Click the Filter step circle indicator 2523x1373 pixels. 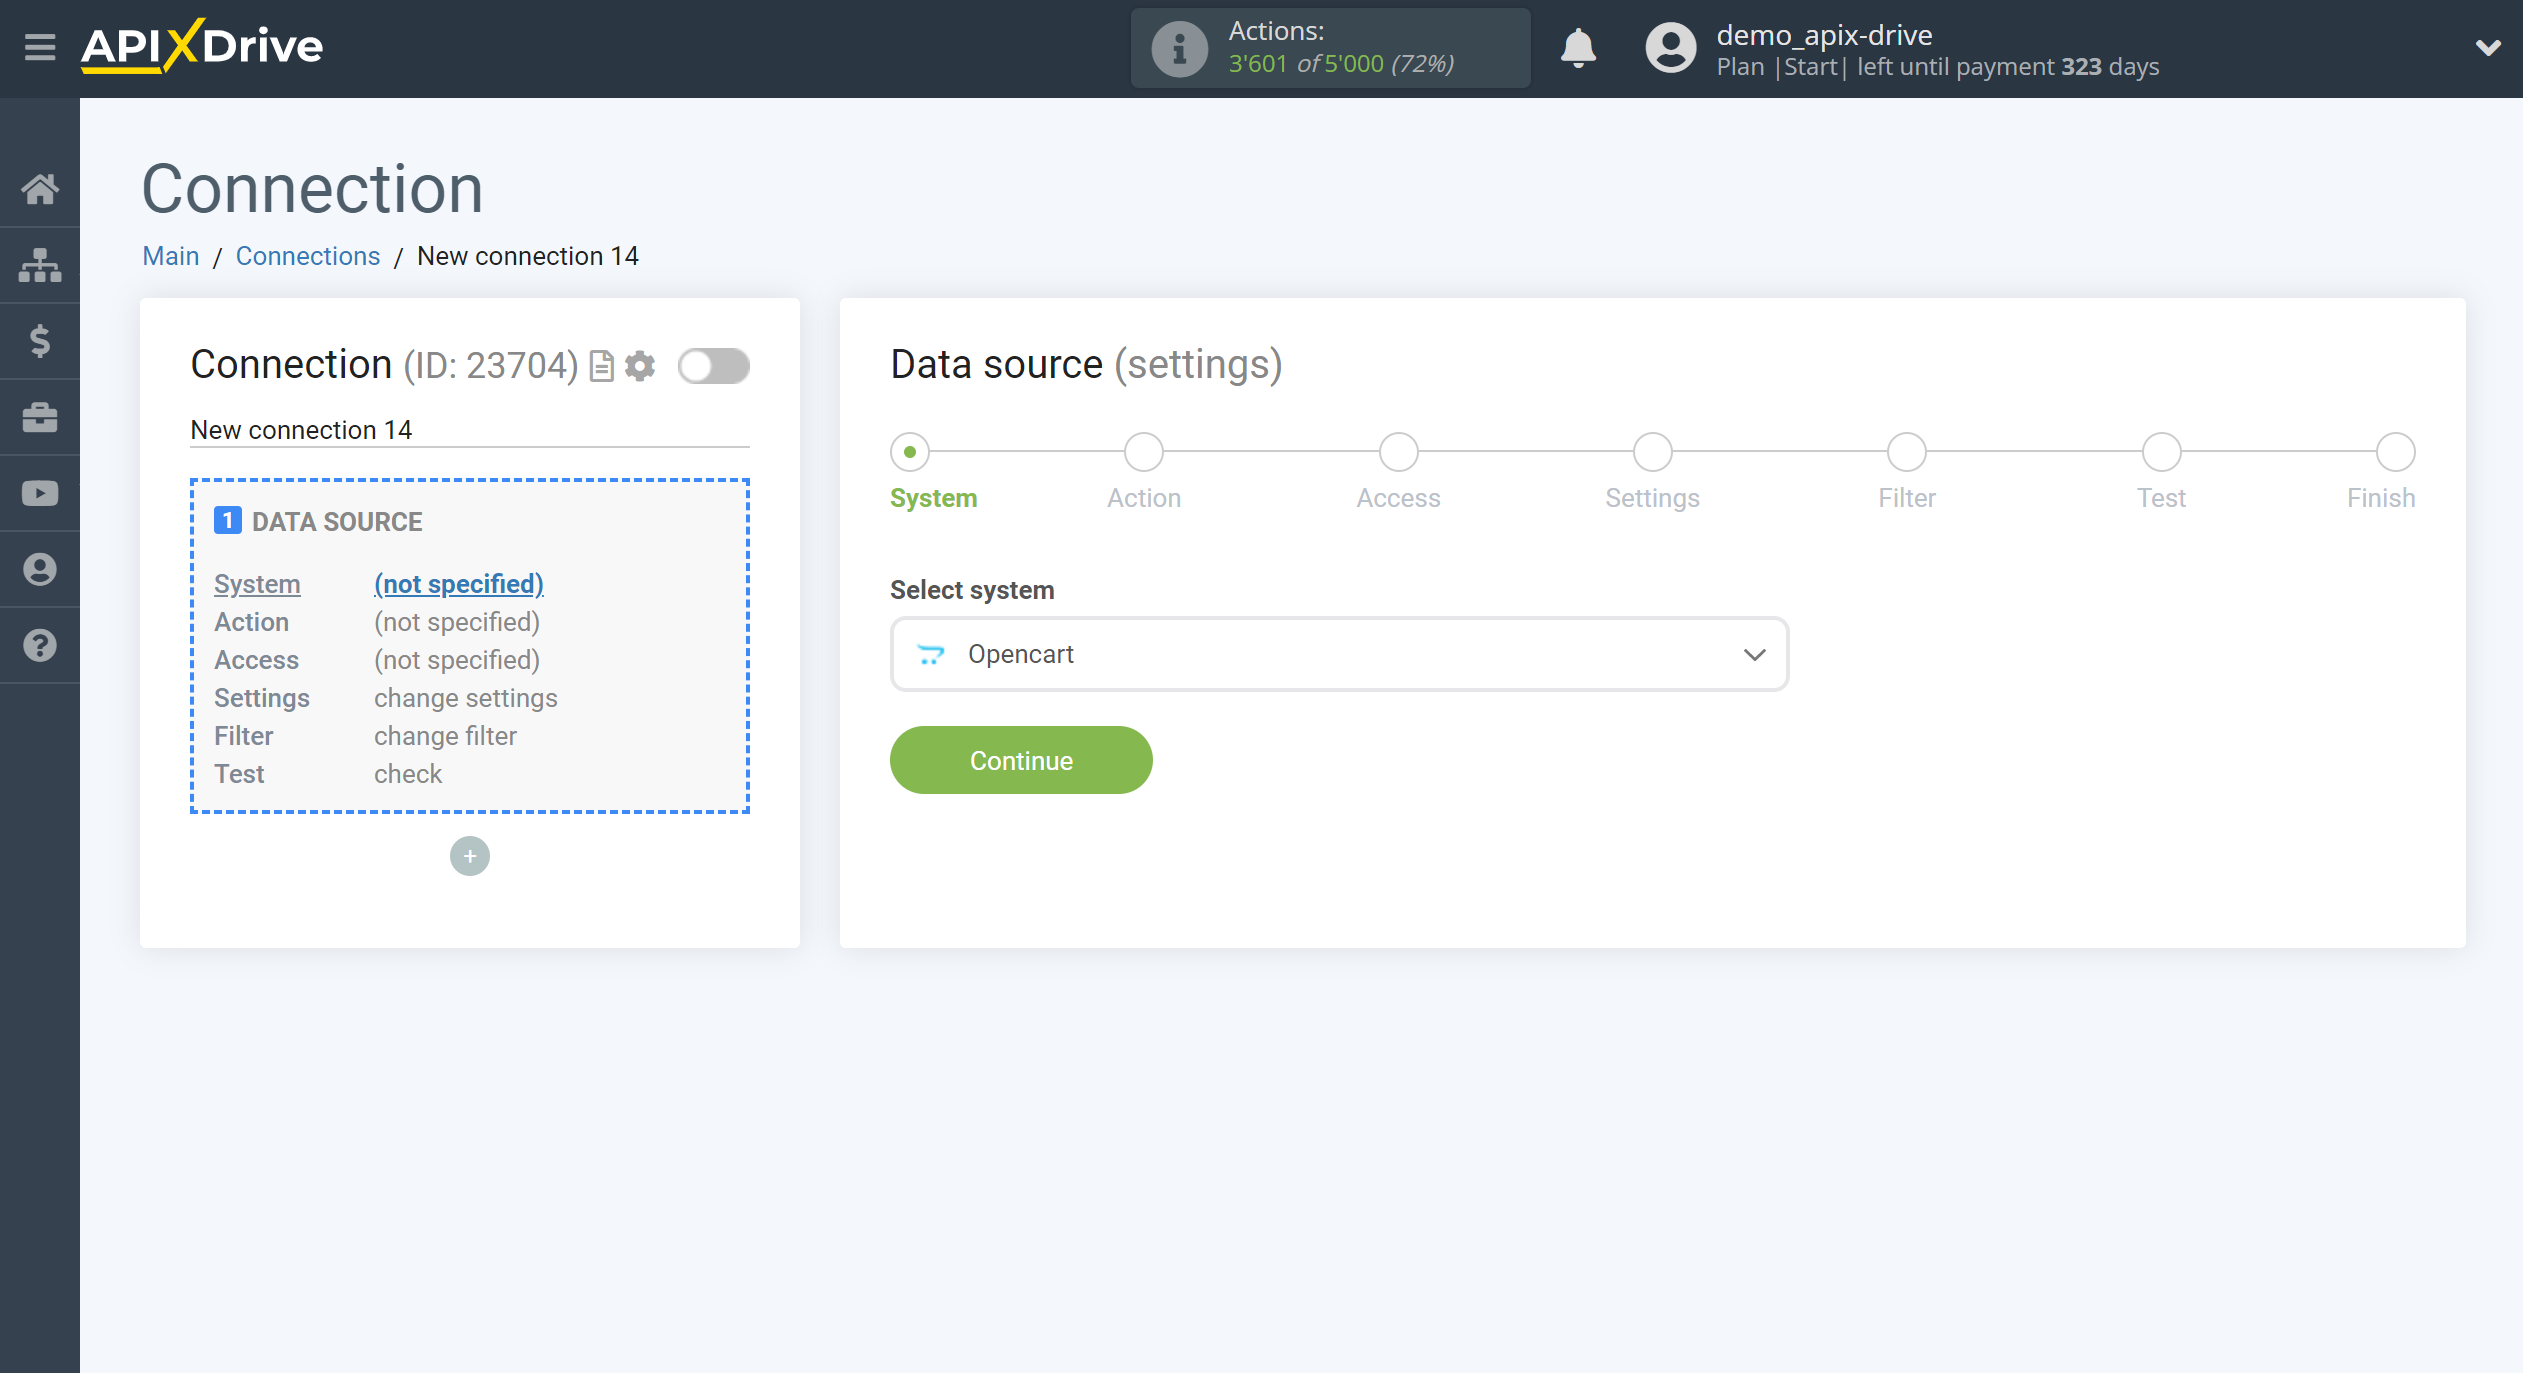[x=1906, y=451]
